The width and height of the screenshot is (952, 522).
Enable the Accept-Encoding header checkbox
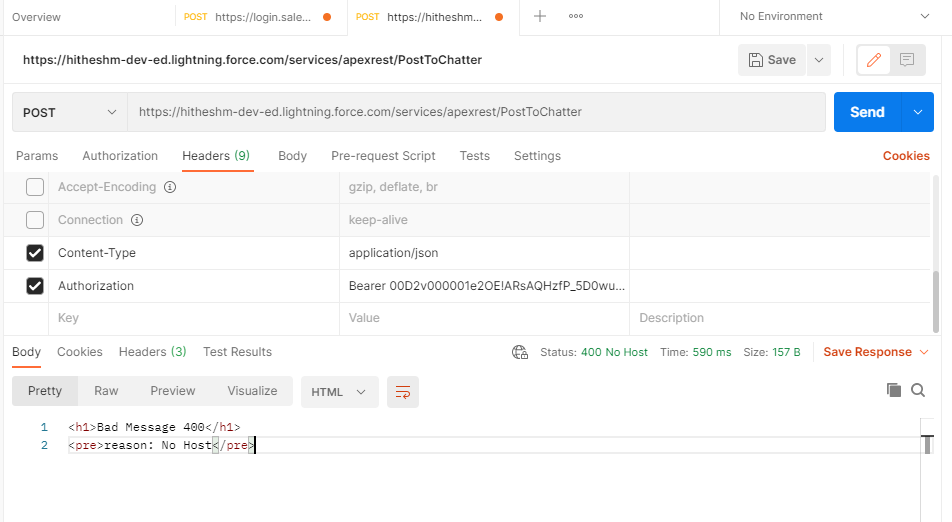(35, 187)
